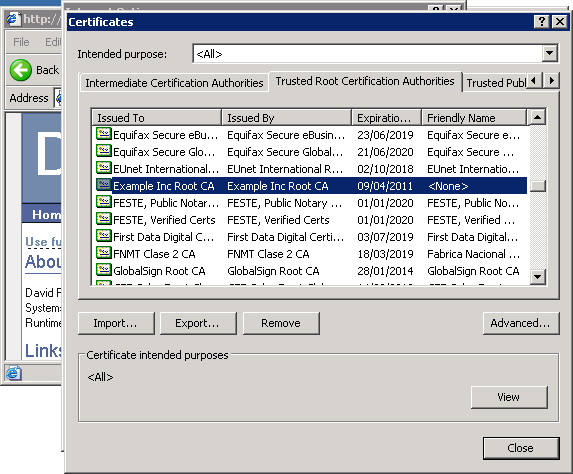Viewport: 573px width, 474px height.
Task: Click the Example Inc Root CA certificate icon
Action: coord(104,185)
